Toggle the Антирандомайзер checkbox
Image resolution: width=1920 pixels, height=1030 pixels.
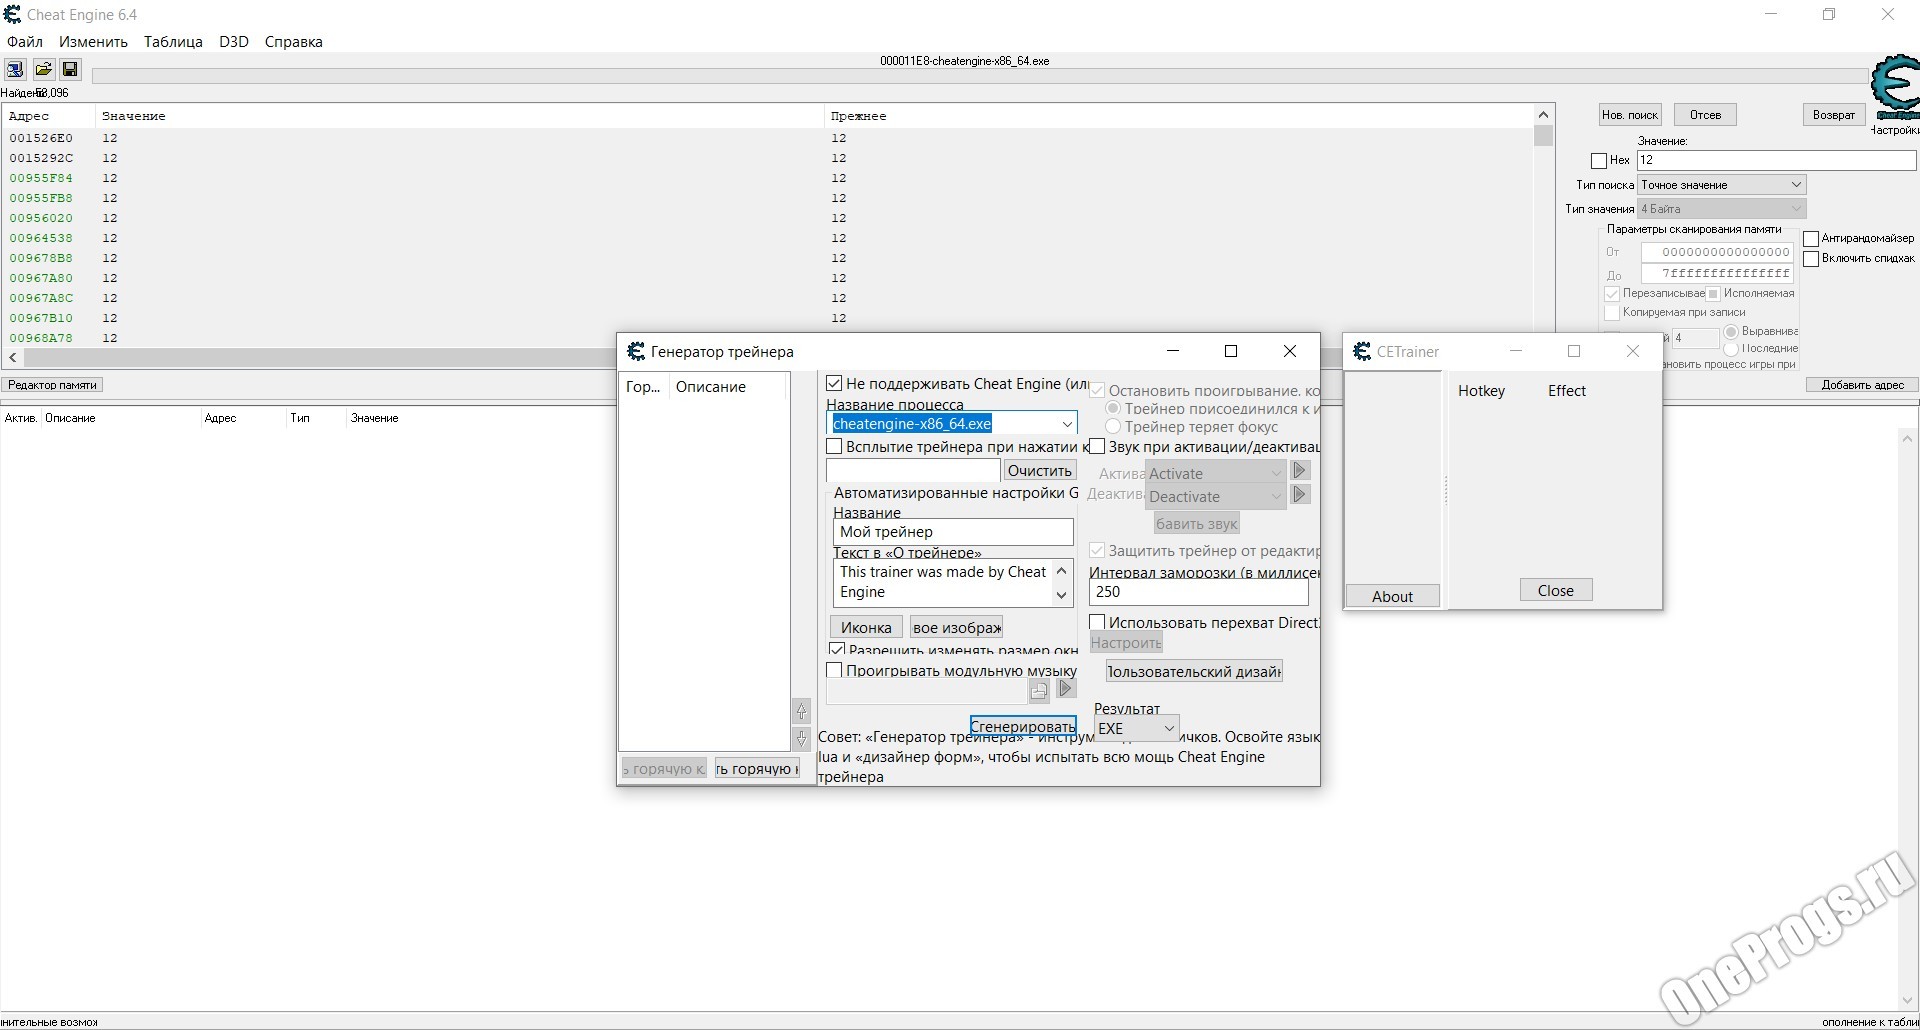click(x=1811, y=238)
